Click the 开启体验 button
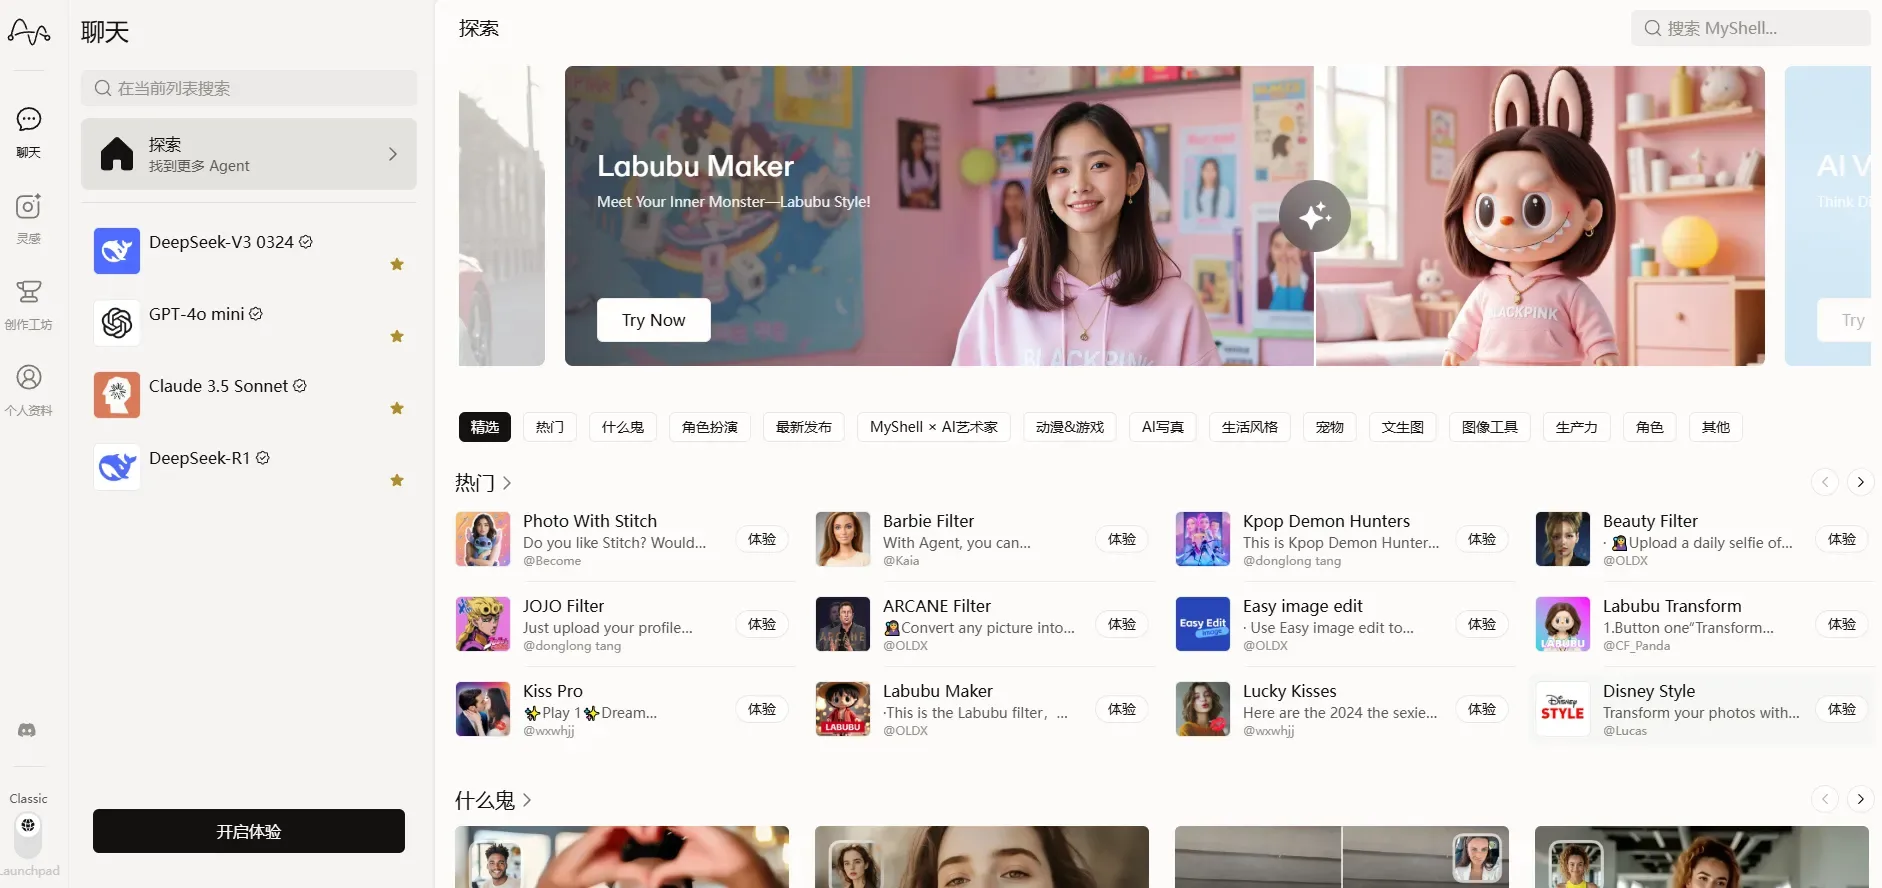The image size is (1882, 888). pyautogui.click(x=248, y=831)
